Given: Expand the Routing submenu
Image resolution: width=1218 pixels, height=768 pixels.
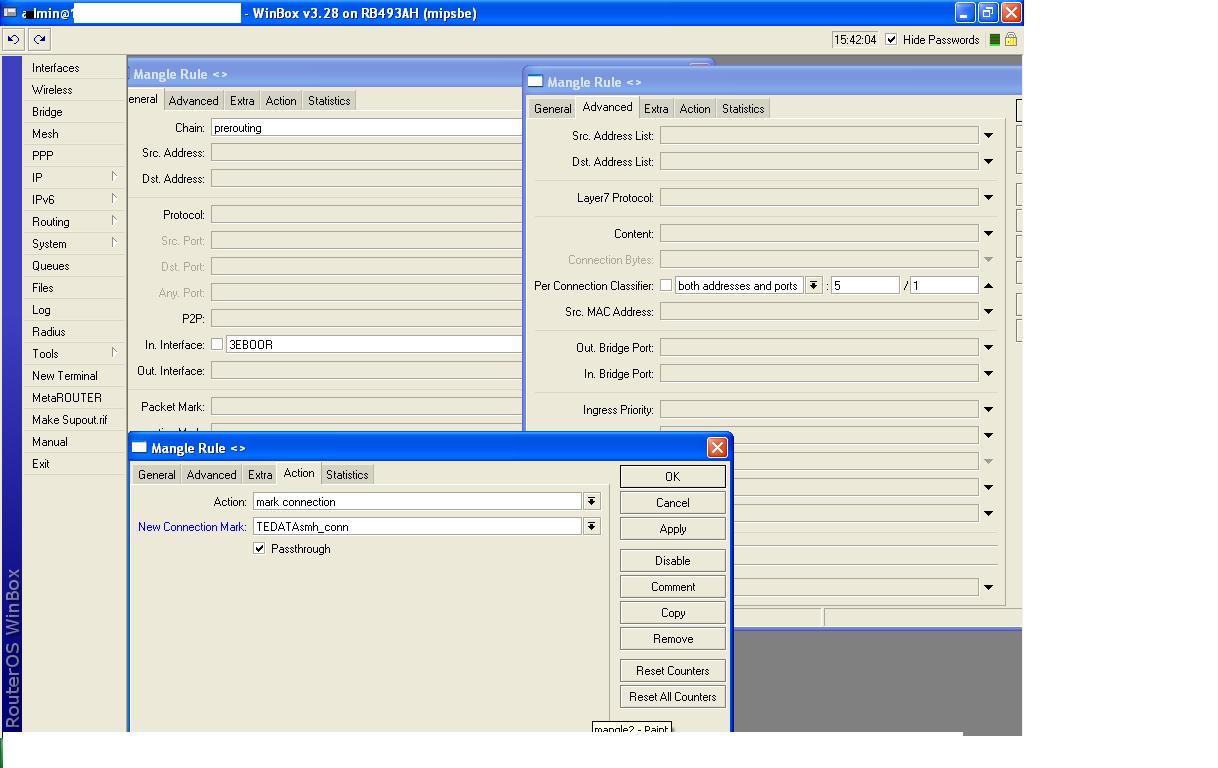Looking at the screenshot, I should [x=75, y=222].
